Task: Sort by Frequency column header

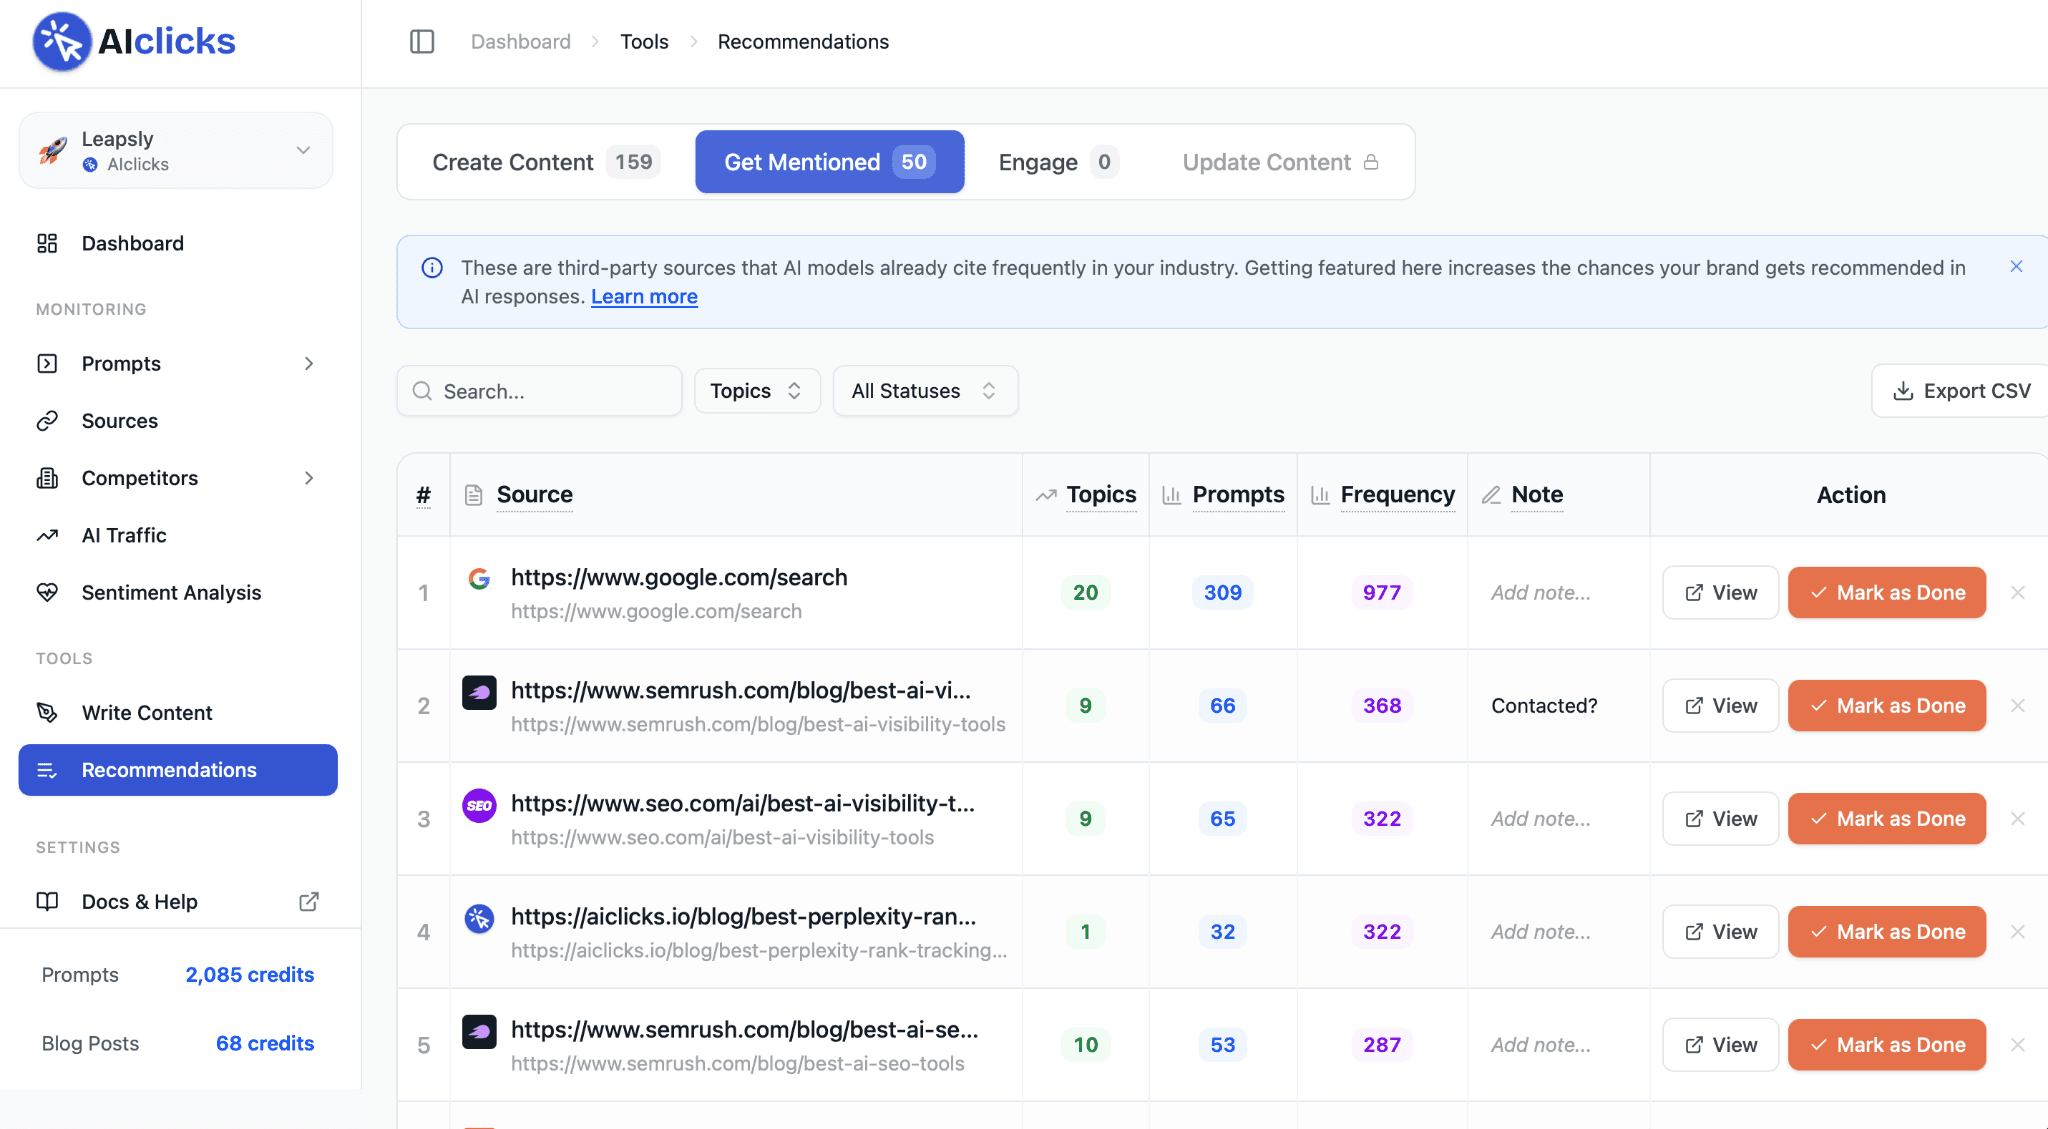Action: 1397,495
